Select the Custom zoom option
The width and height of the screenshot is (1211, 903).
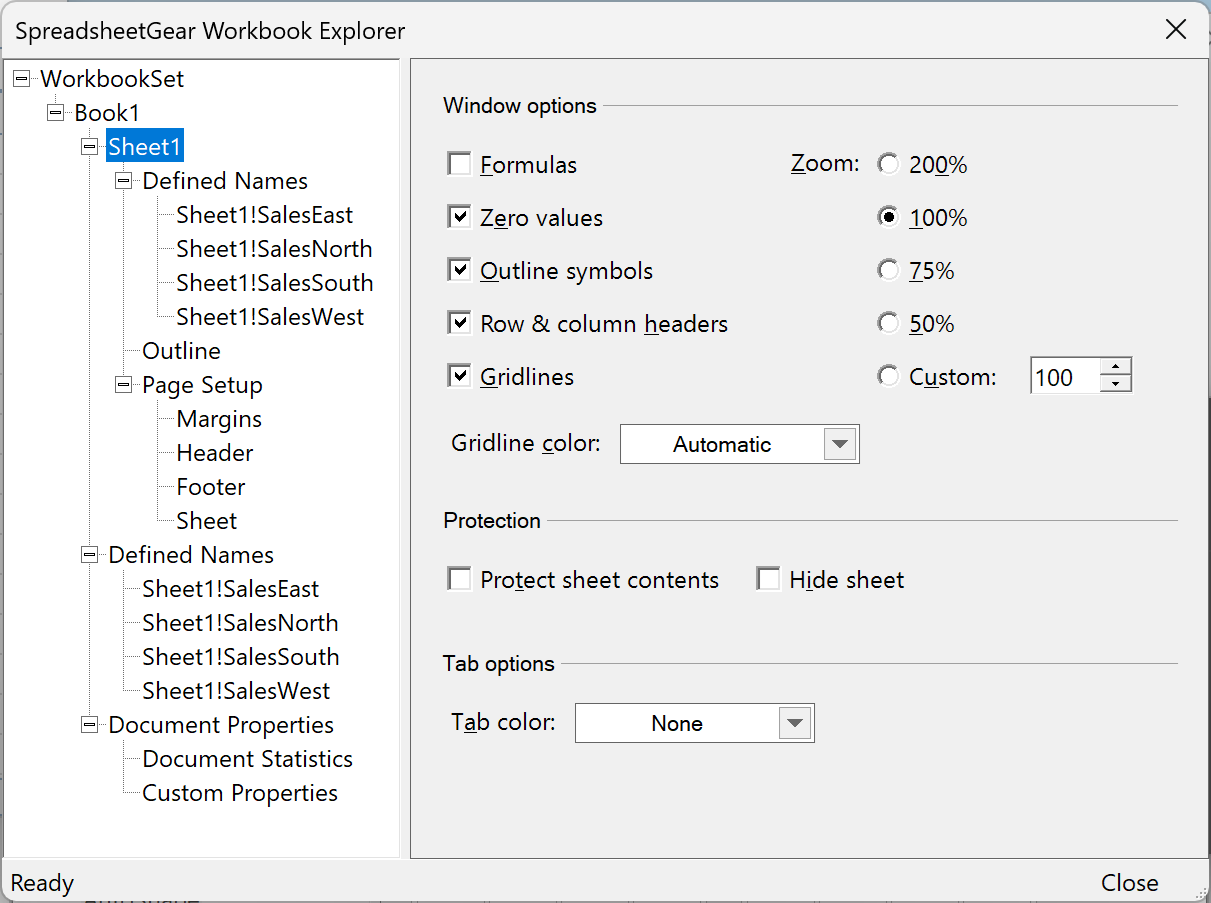coord(888,375)
